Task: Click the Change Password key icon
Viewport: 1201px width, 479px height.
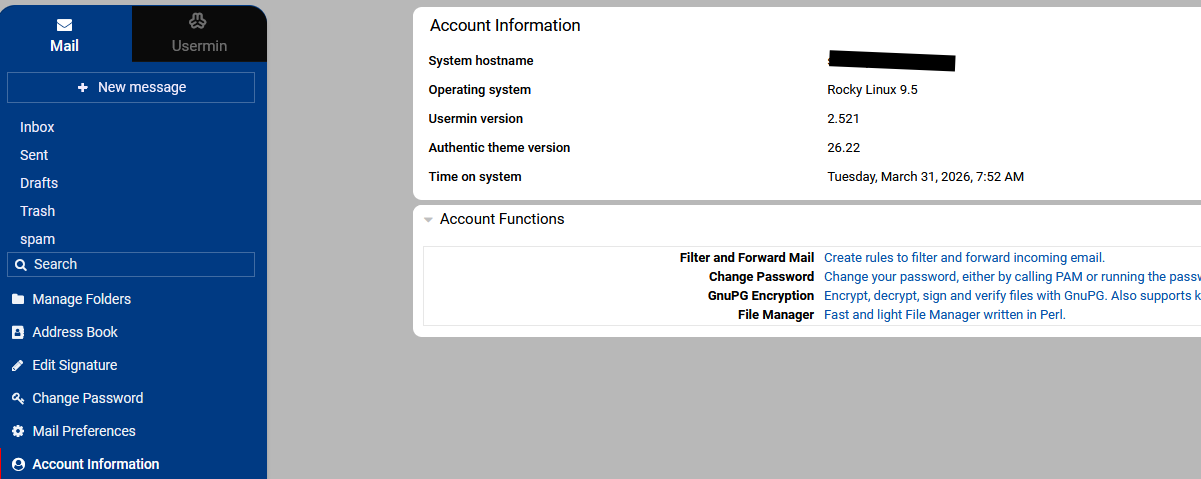Action: [17, 398]
